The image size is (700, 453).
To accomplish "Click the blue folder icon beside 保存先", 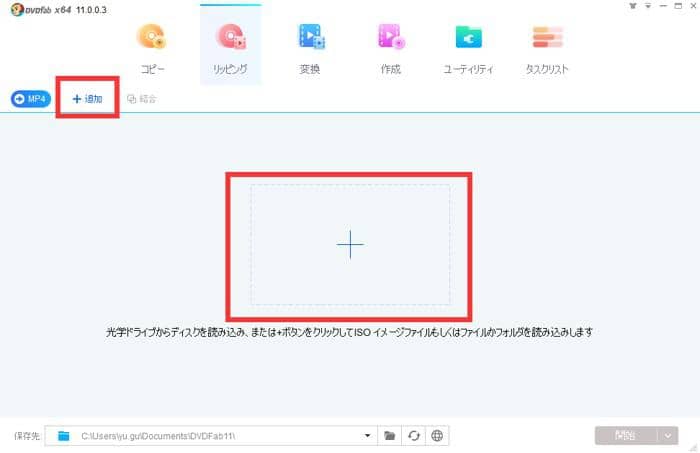I will 64,436.
